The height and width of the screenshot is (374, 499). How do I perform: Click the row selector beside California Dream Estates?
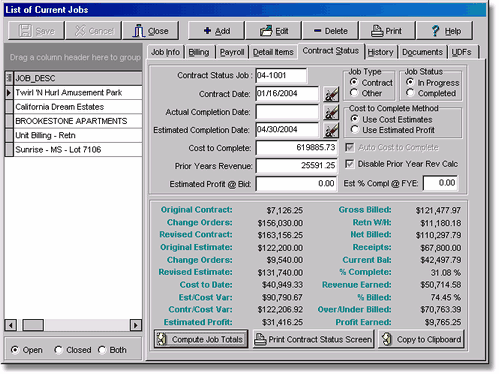coord(9,107)
